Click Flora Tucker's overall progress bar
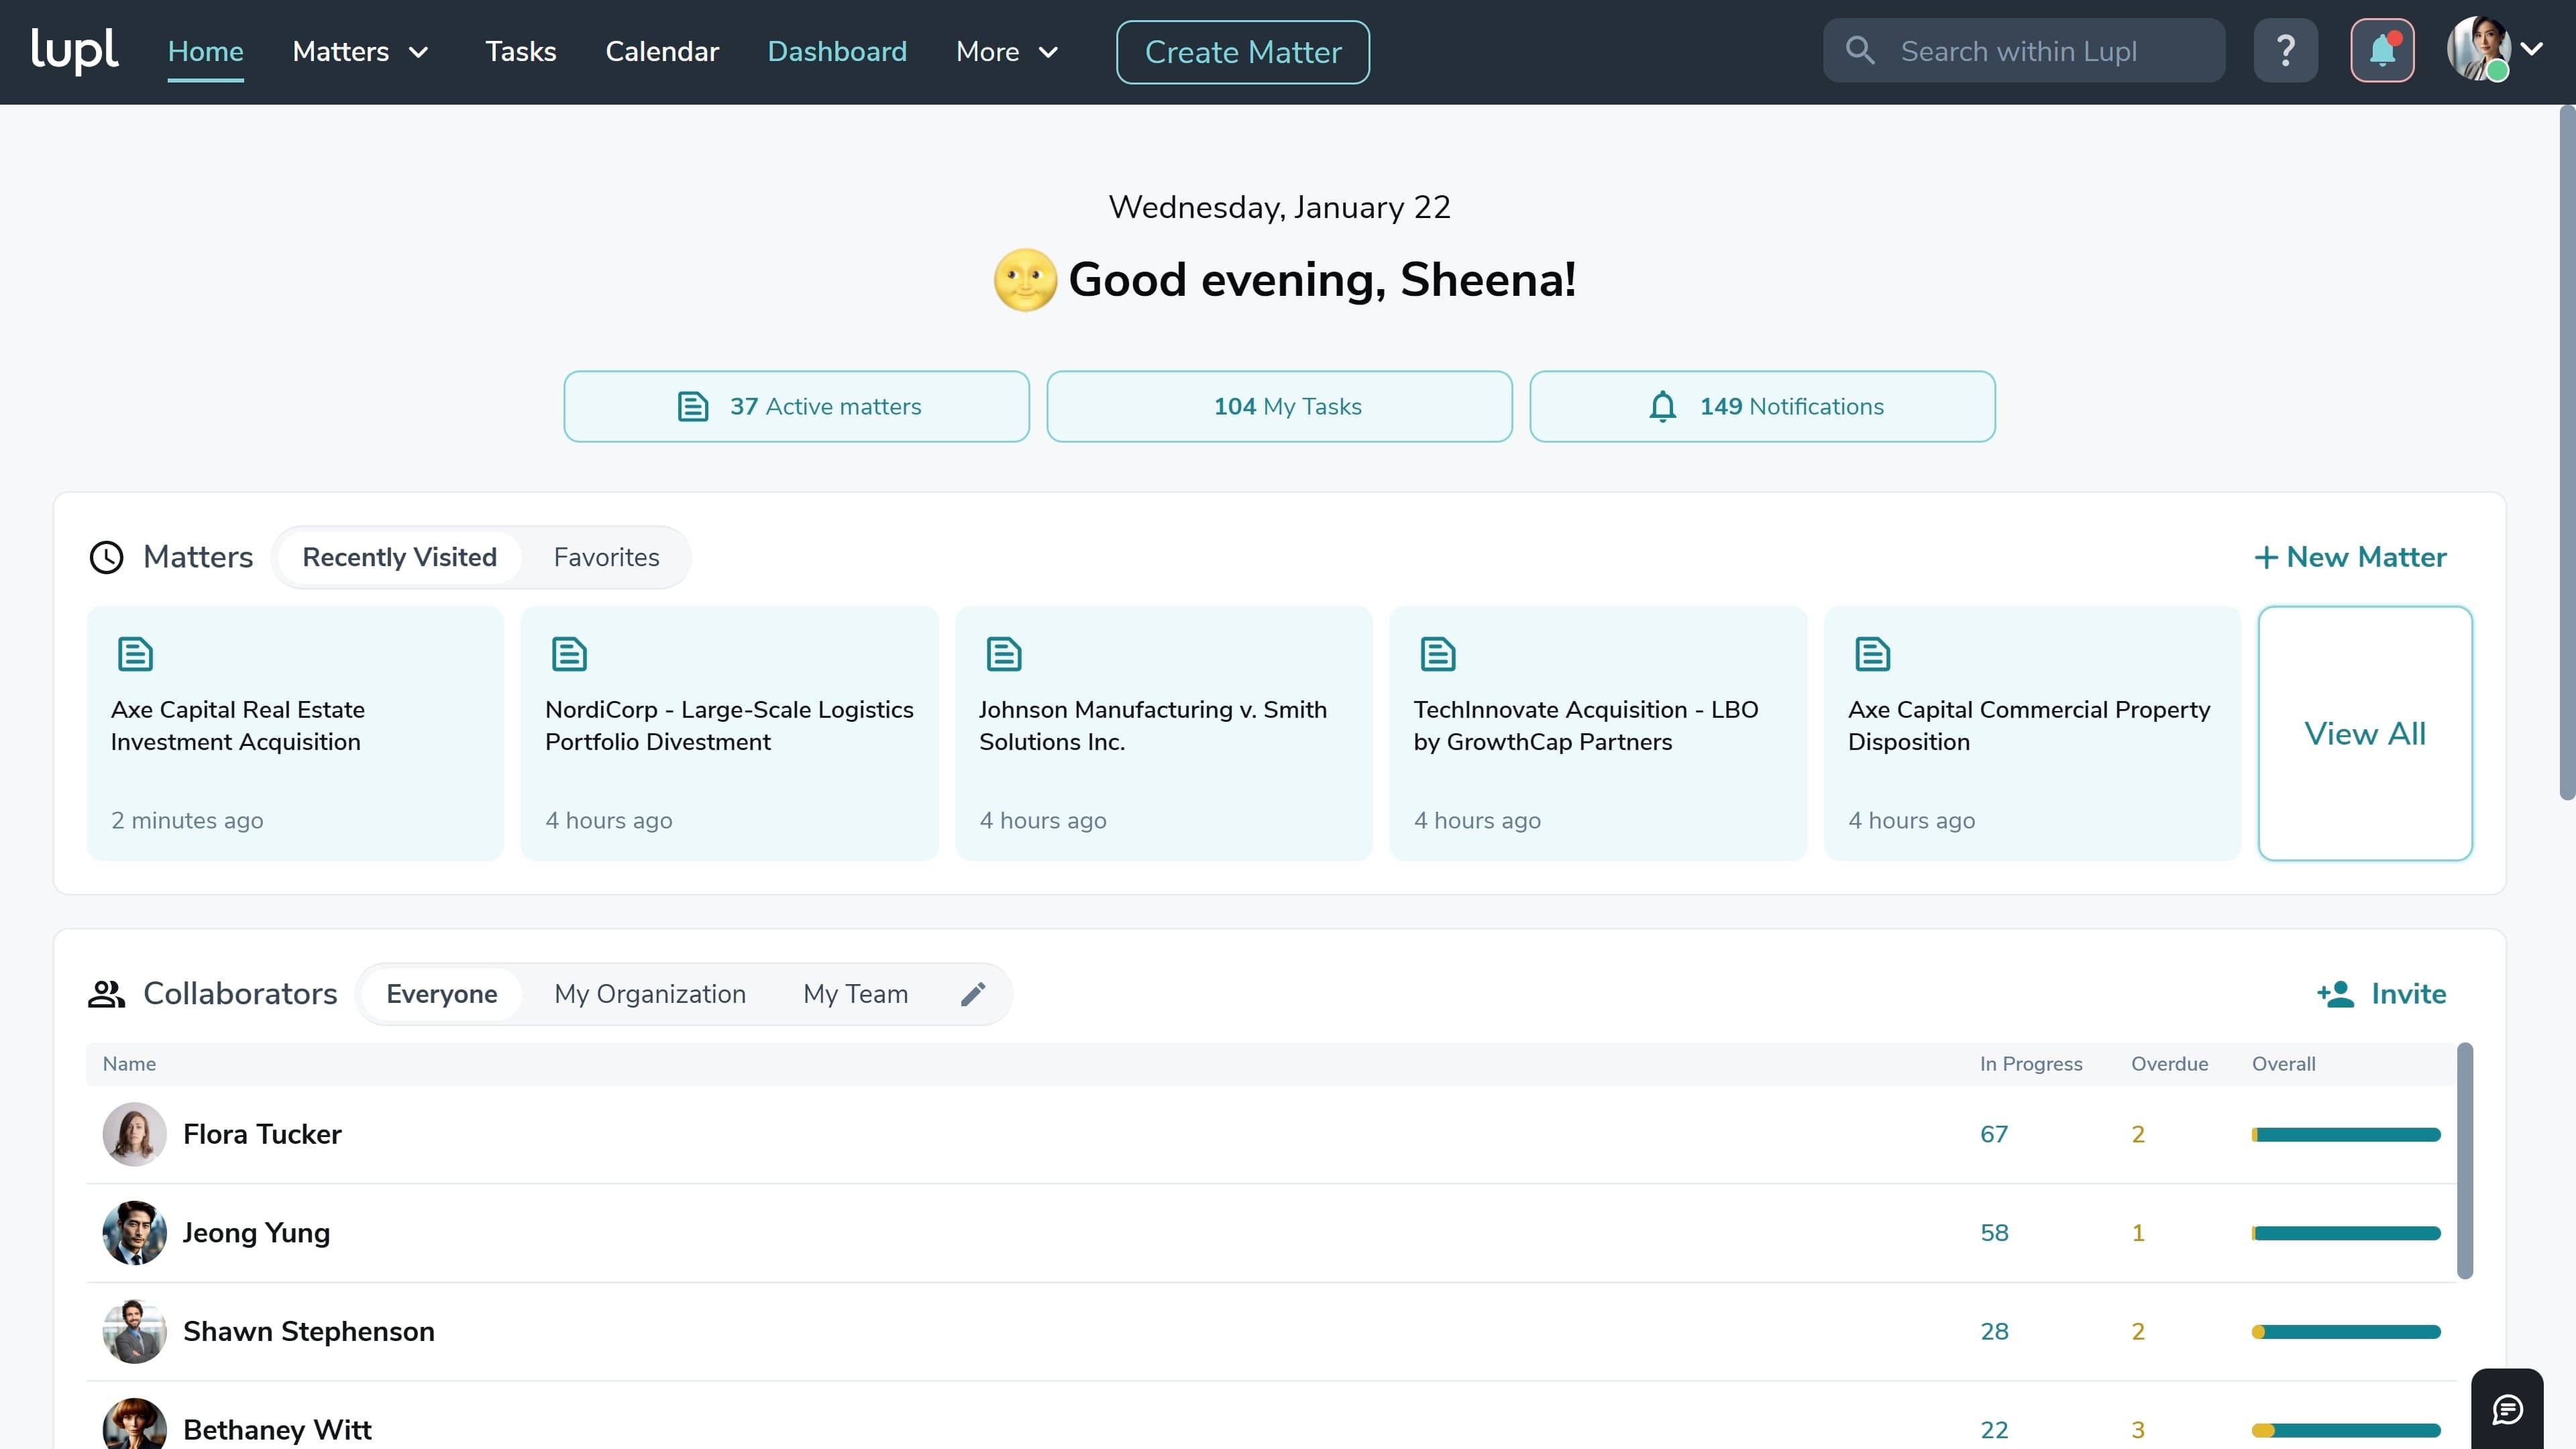 2346,1134
